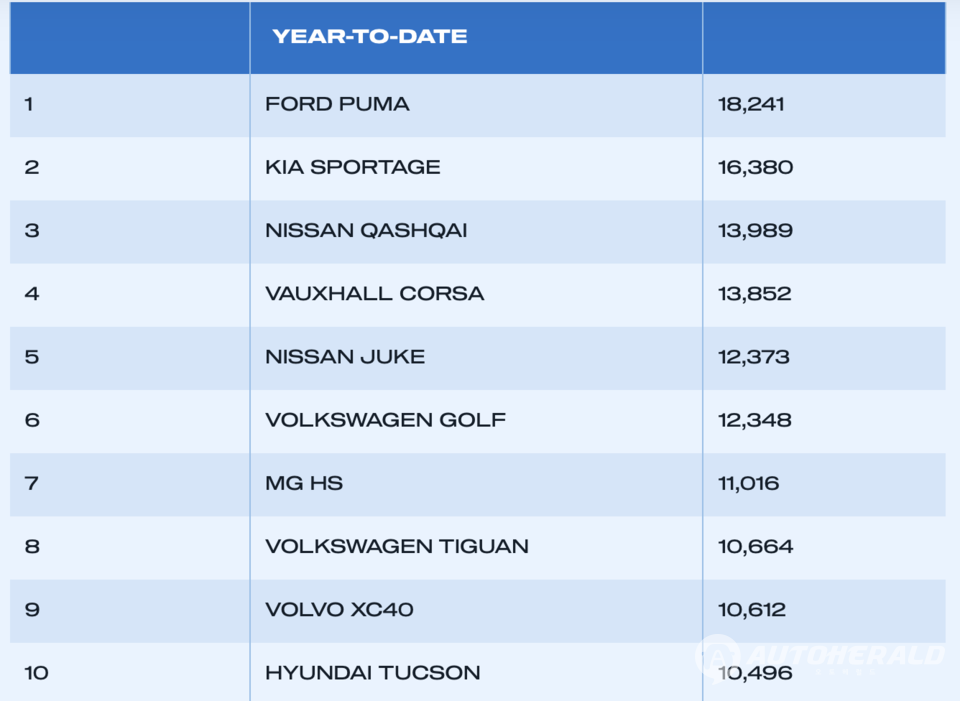The image size is (960, 701).
Task: Click rank number 2 beside Kia Sportage
Action: [32, 167]
